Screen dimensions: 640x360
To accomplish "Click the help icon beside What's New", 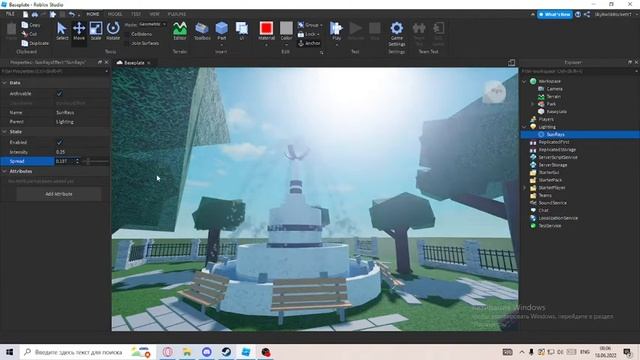I will click(x=578, y=14).
